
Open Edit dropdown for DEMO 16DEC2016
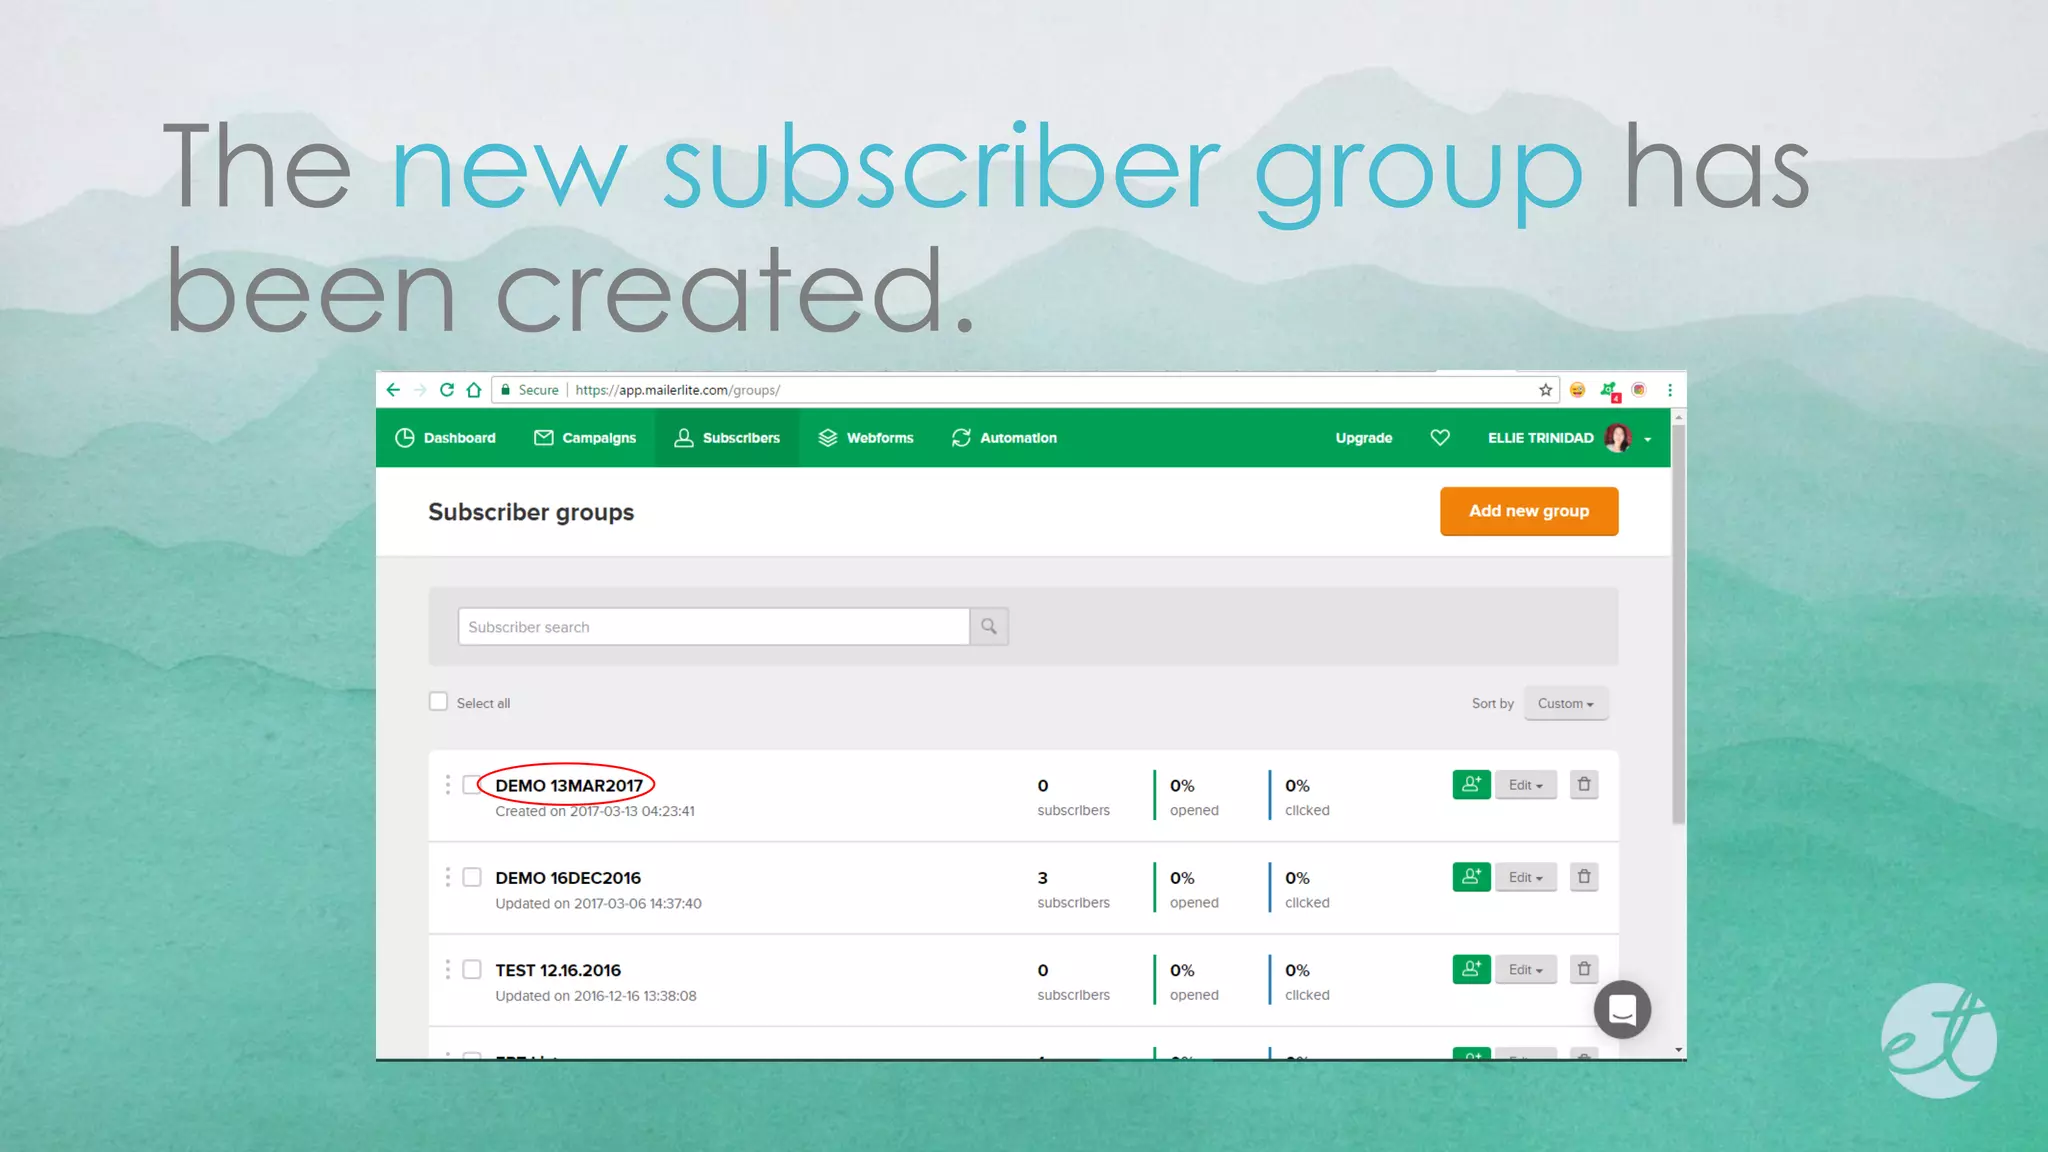click(1526, 877)
